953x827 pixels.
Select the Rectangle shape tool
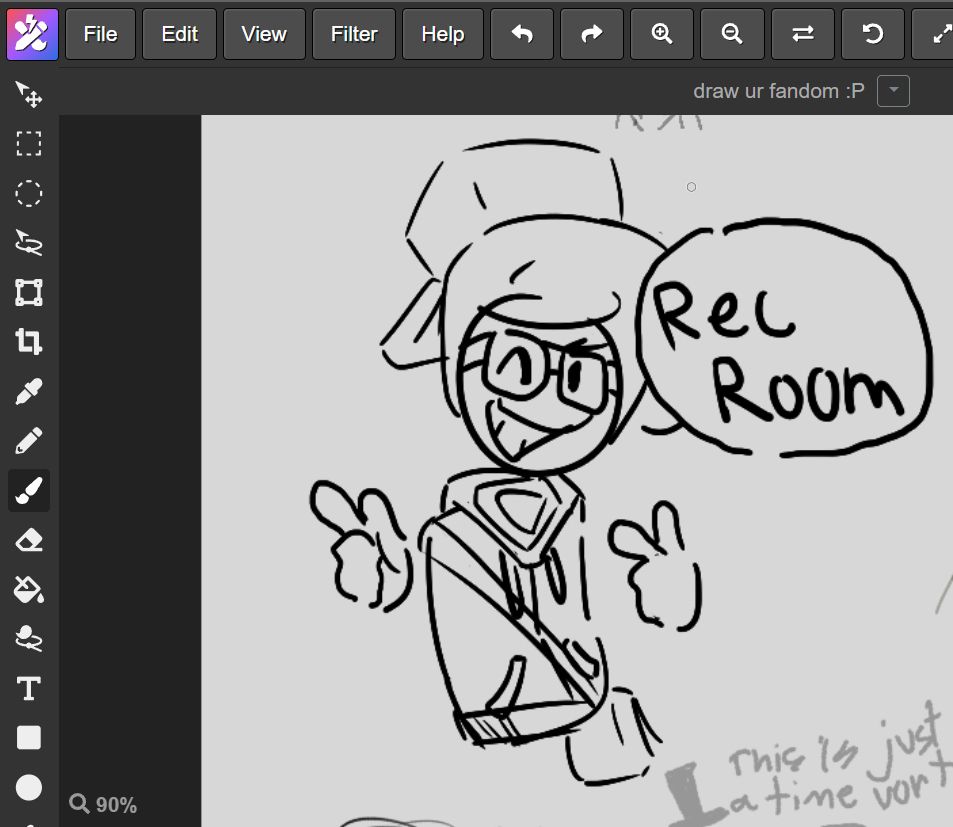29,738
